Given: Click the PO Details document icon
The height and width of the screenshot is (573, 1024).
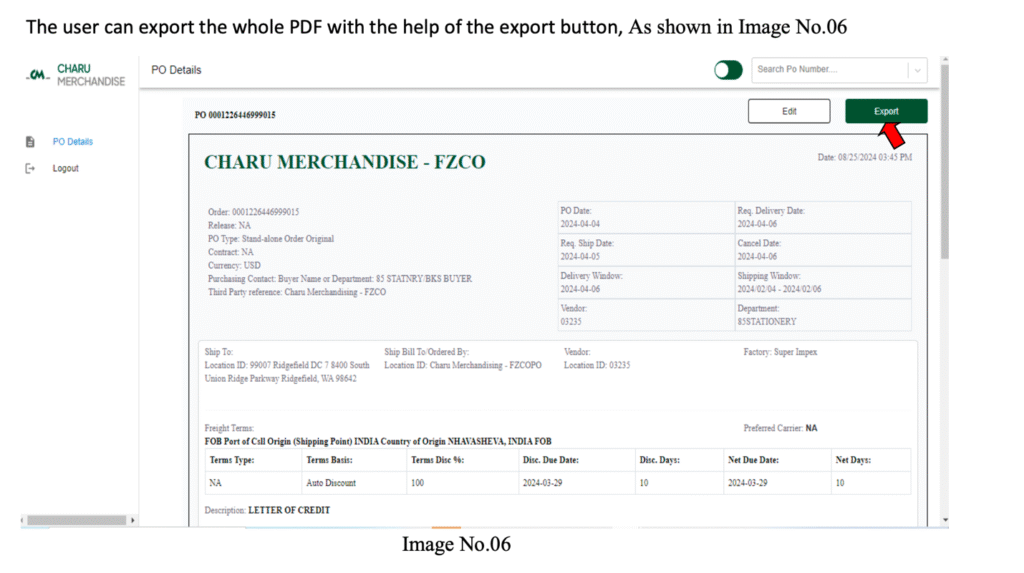Looking at the screenshot, I should 30,142.
